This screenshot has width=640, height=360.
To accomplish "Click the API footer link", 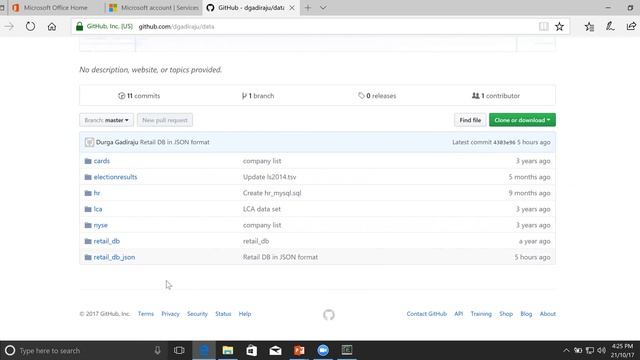I will click(459, 314).
